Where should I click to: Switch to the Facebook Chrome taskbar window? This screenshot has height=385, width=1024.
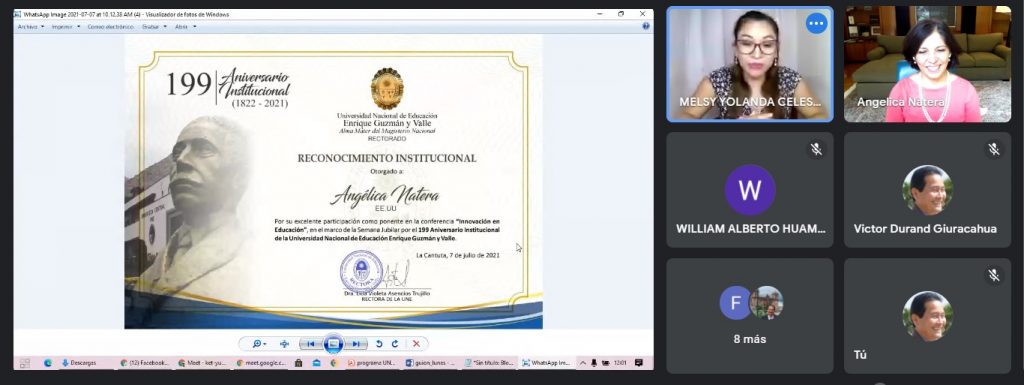coord(145,363)
